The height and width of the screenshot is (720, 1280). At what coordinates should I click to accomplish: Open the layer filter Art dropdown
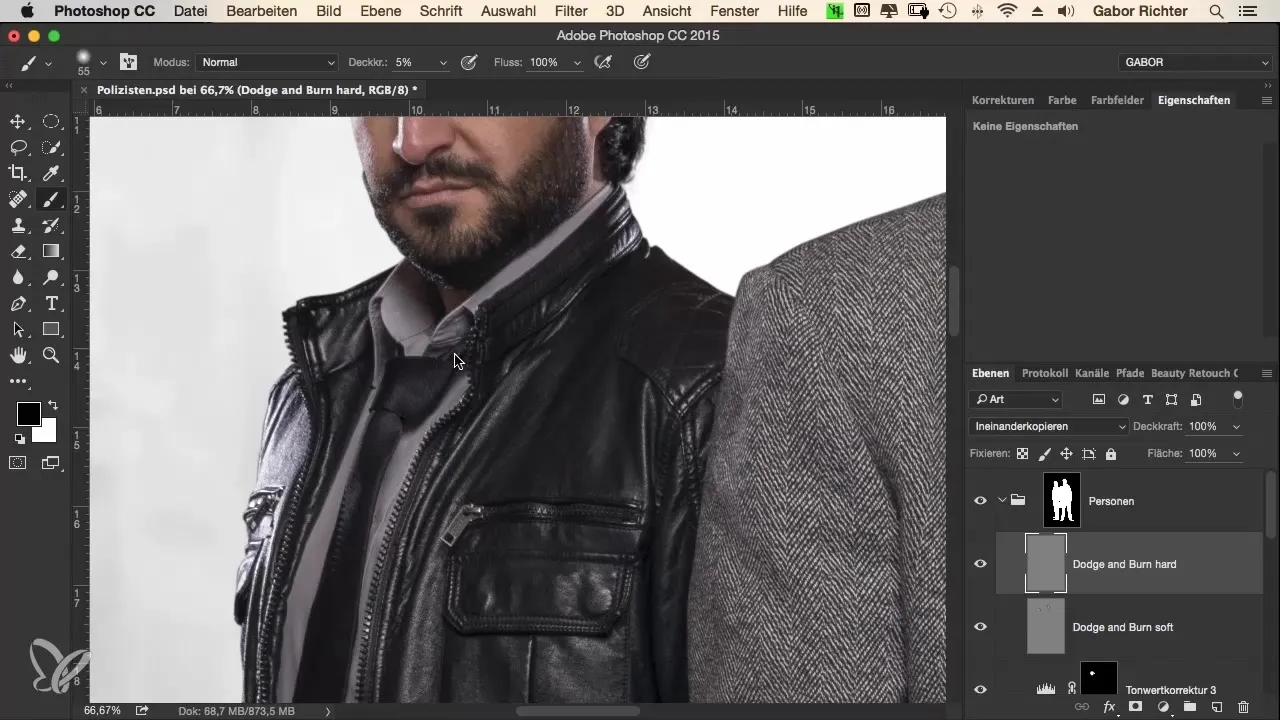pos(1016,399)
